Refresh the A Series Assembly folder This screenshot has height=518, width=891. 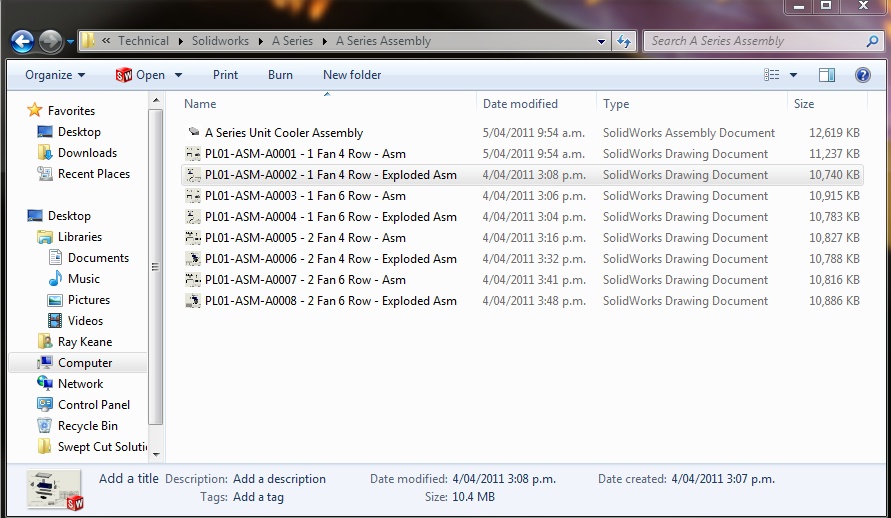tap(624, 41)
